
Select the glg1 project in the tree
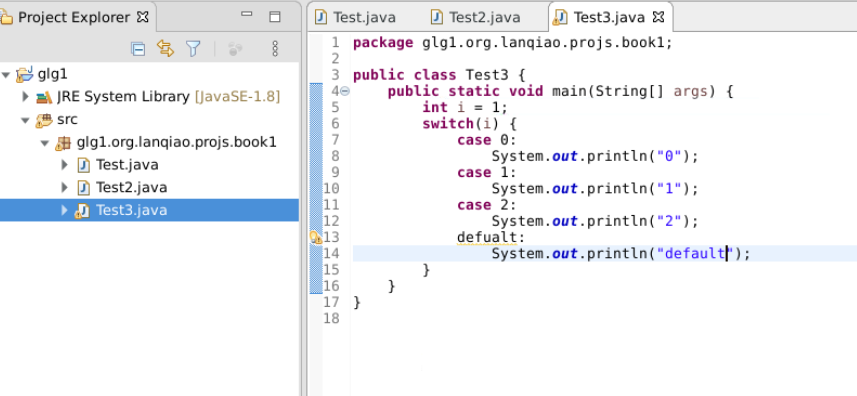click(52, 74)
